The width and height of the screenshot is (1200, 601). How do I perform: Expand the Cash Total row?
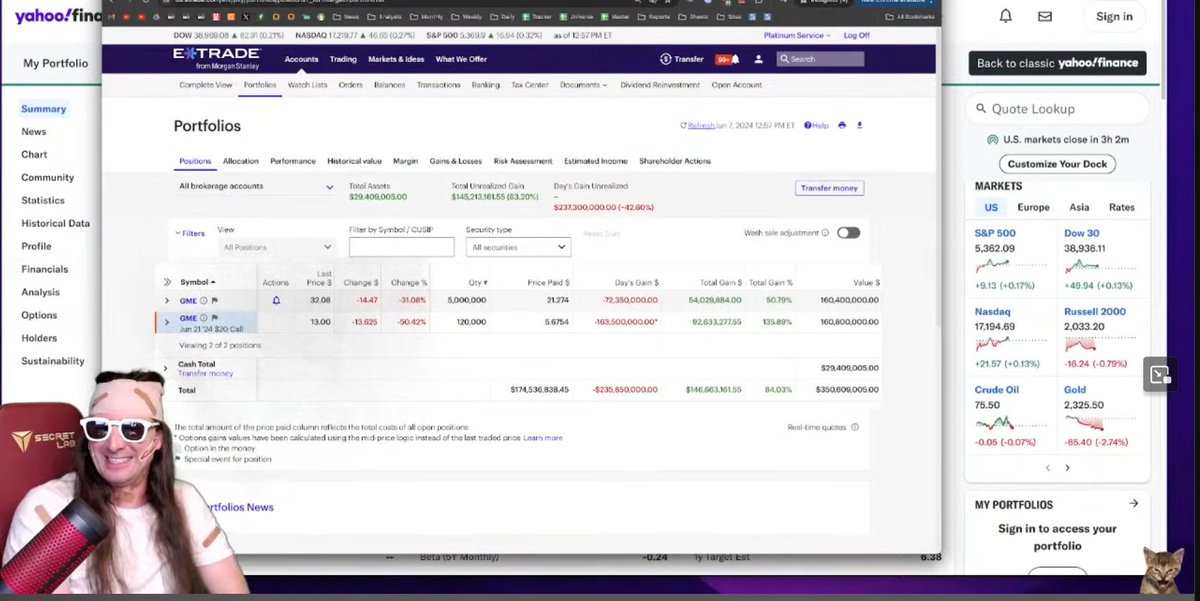click(x=167, y=368)
